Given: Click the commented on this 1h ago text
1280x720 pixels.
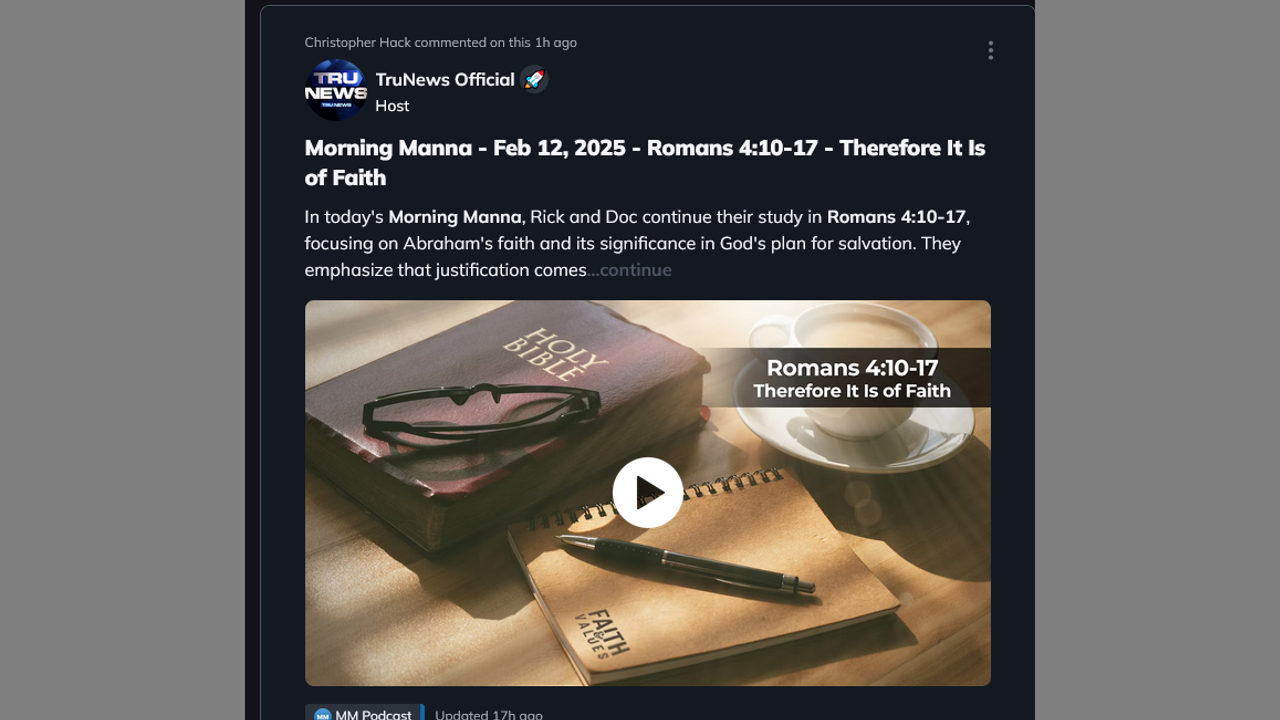Looking at the screenshot, I should pos(496,42).
